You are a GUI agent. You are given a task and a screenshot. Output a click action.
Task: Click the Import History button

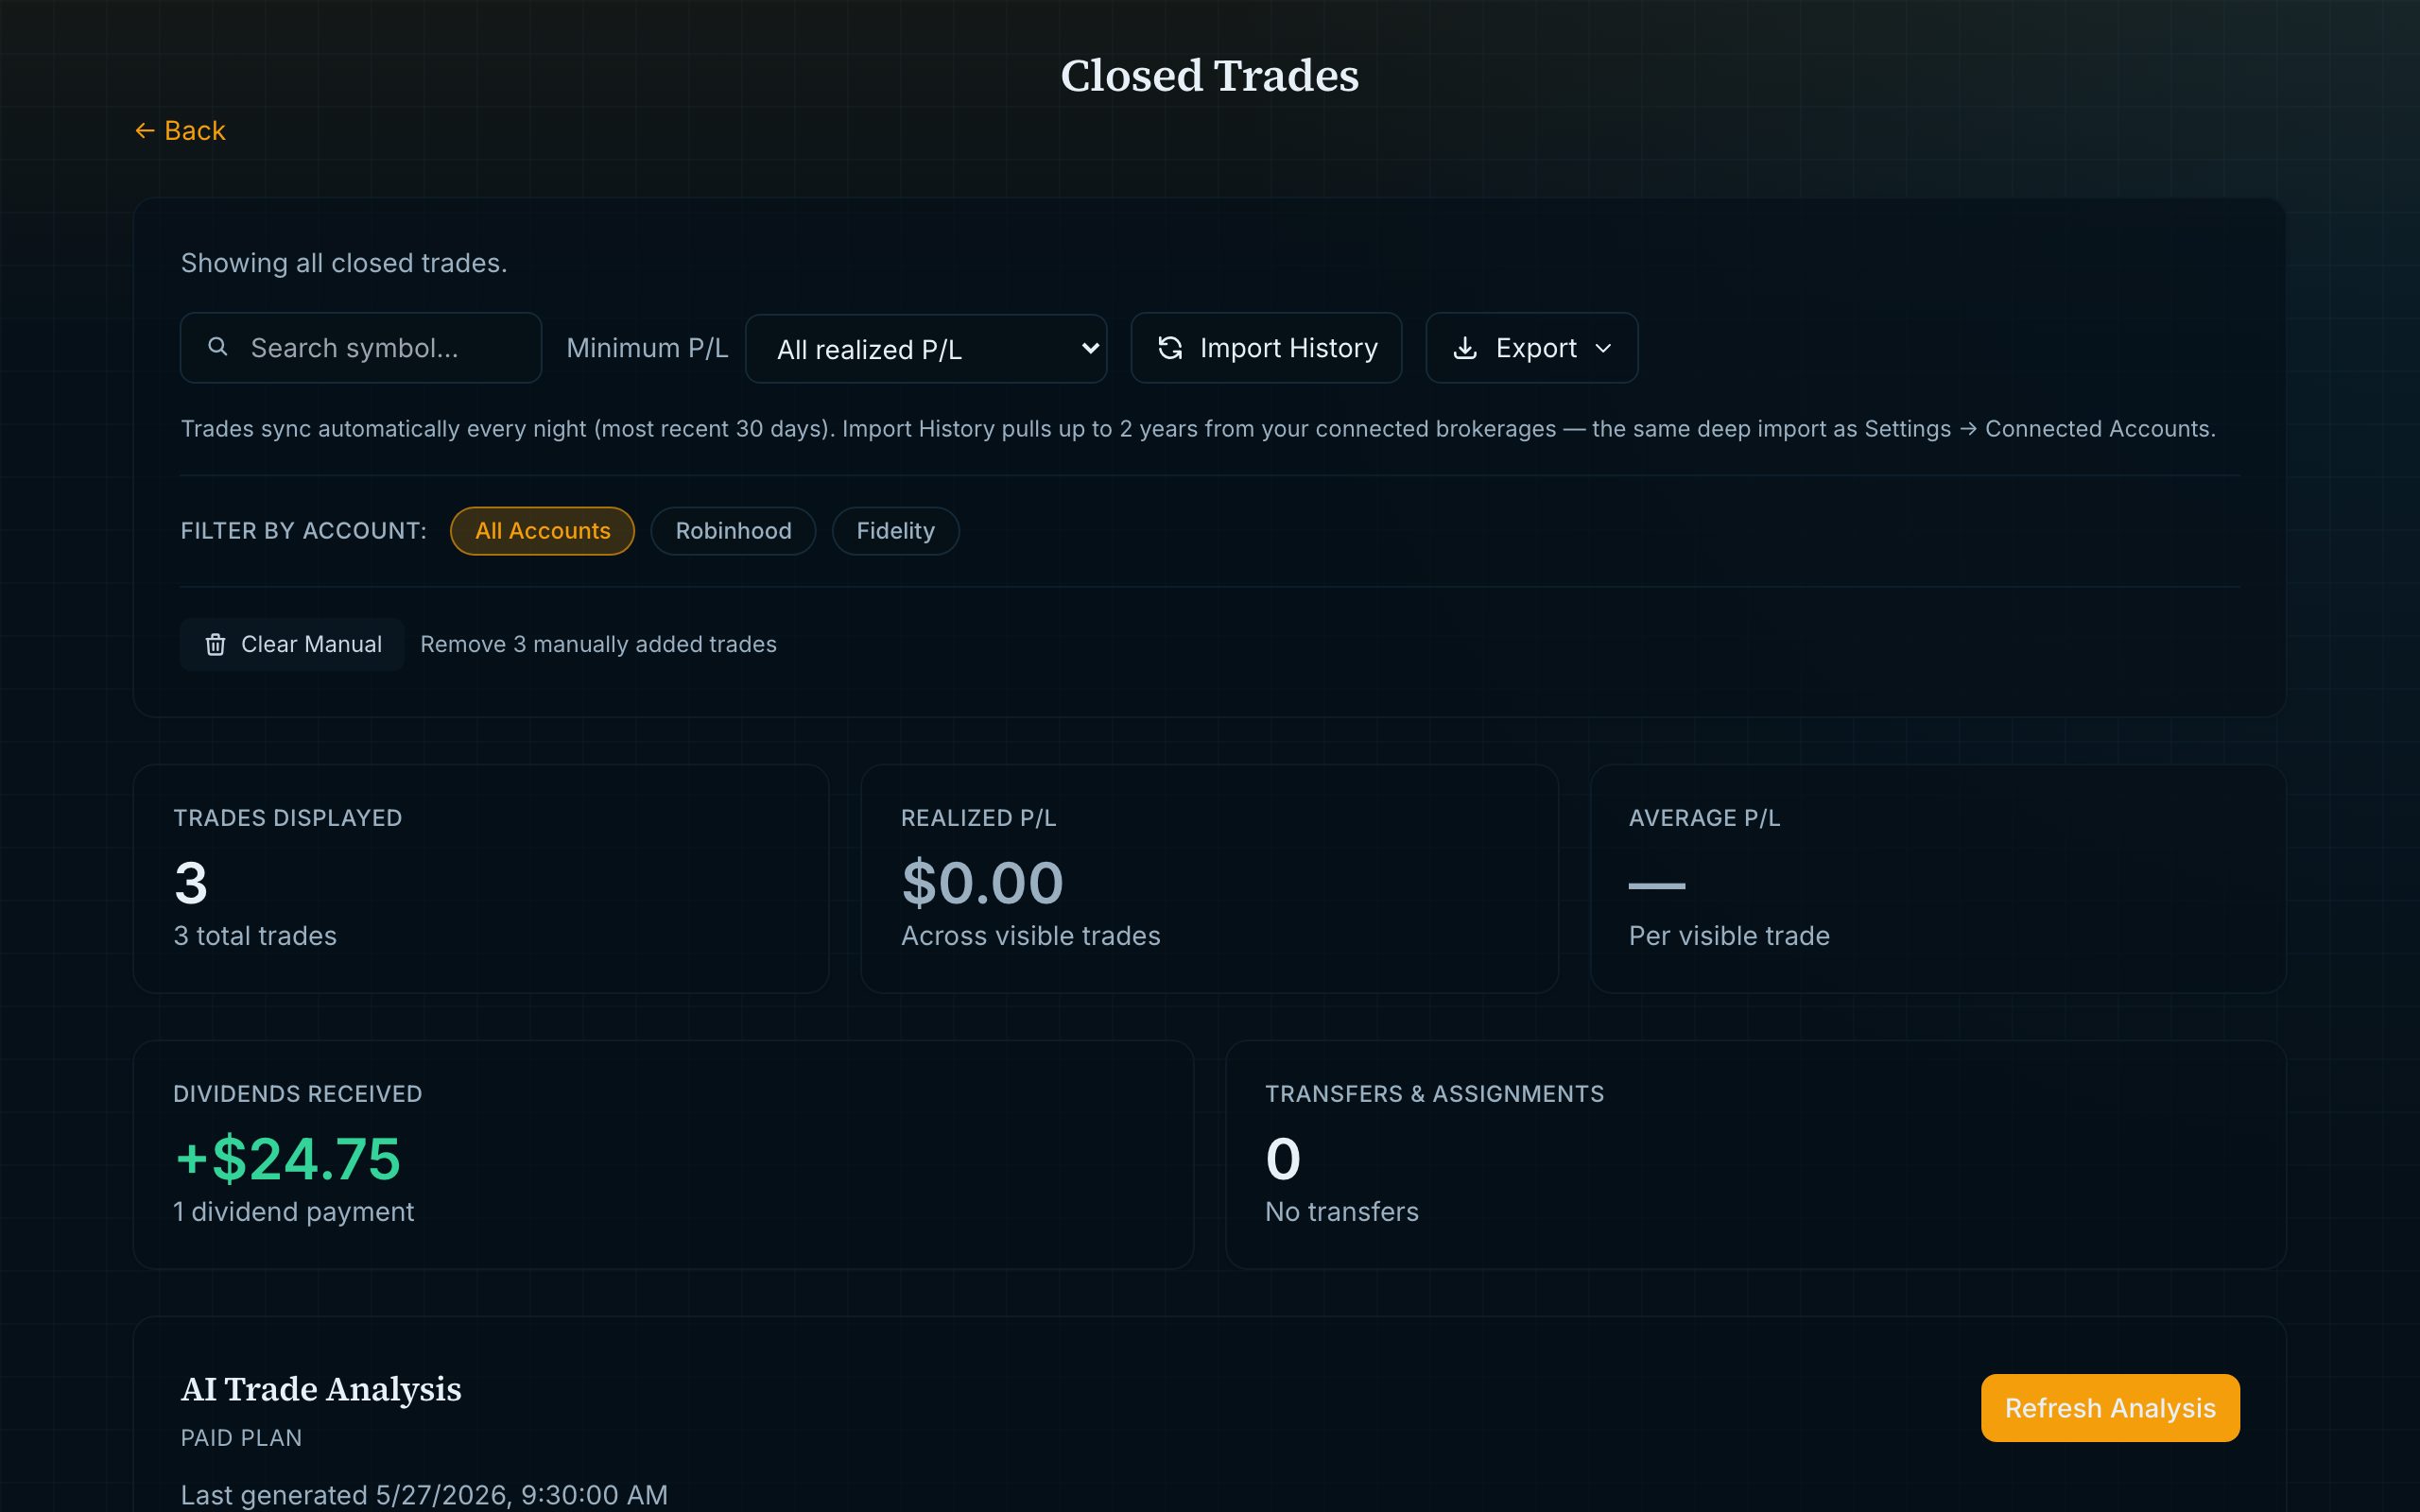pyautogui.click(x=1266, y=348)
